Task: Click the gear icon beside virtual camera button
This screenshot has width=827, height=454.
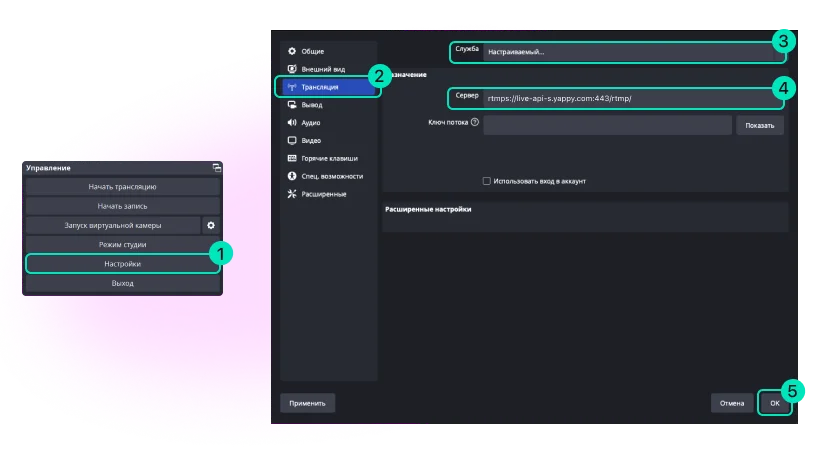Action: (211, 226)
